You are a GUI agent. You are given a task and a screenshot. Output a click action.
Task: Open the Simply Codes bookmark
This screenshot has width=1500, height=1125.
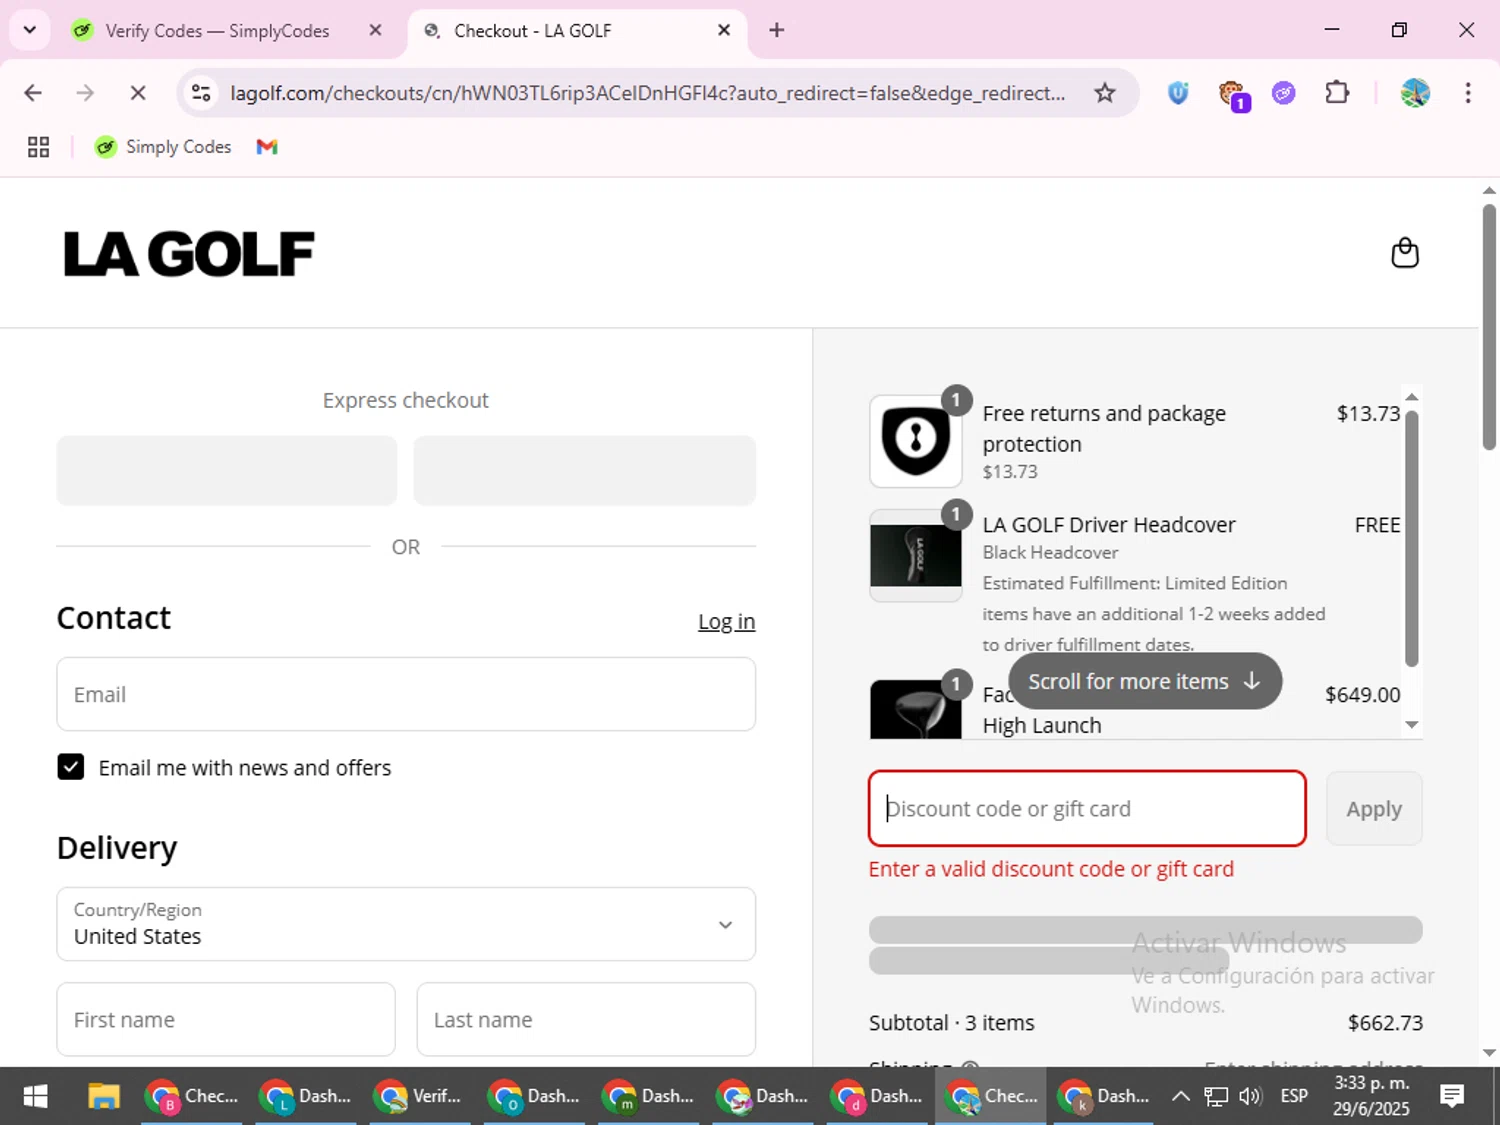(x=163, y=147)
